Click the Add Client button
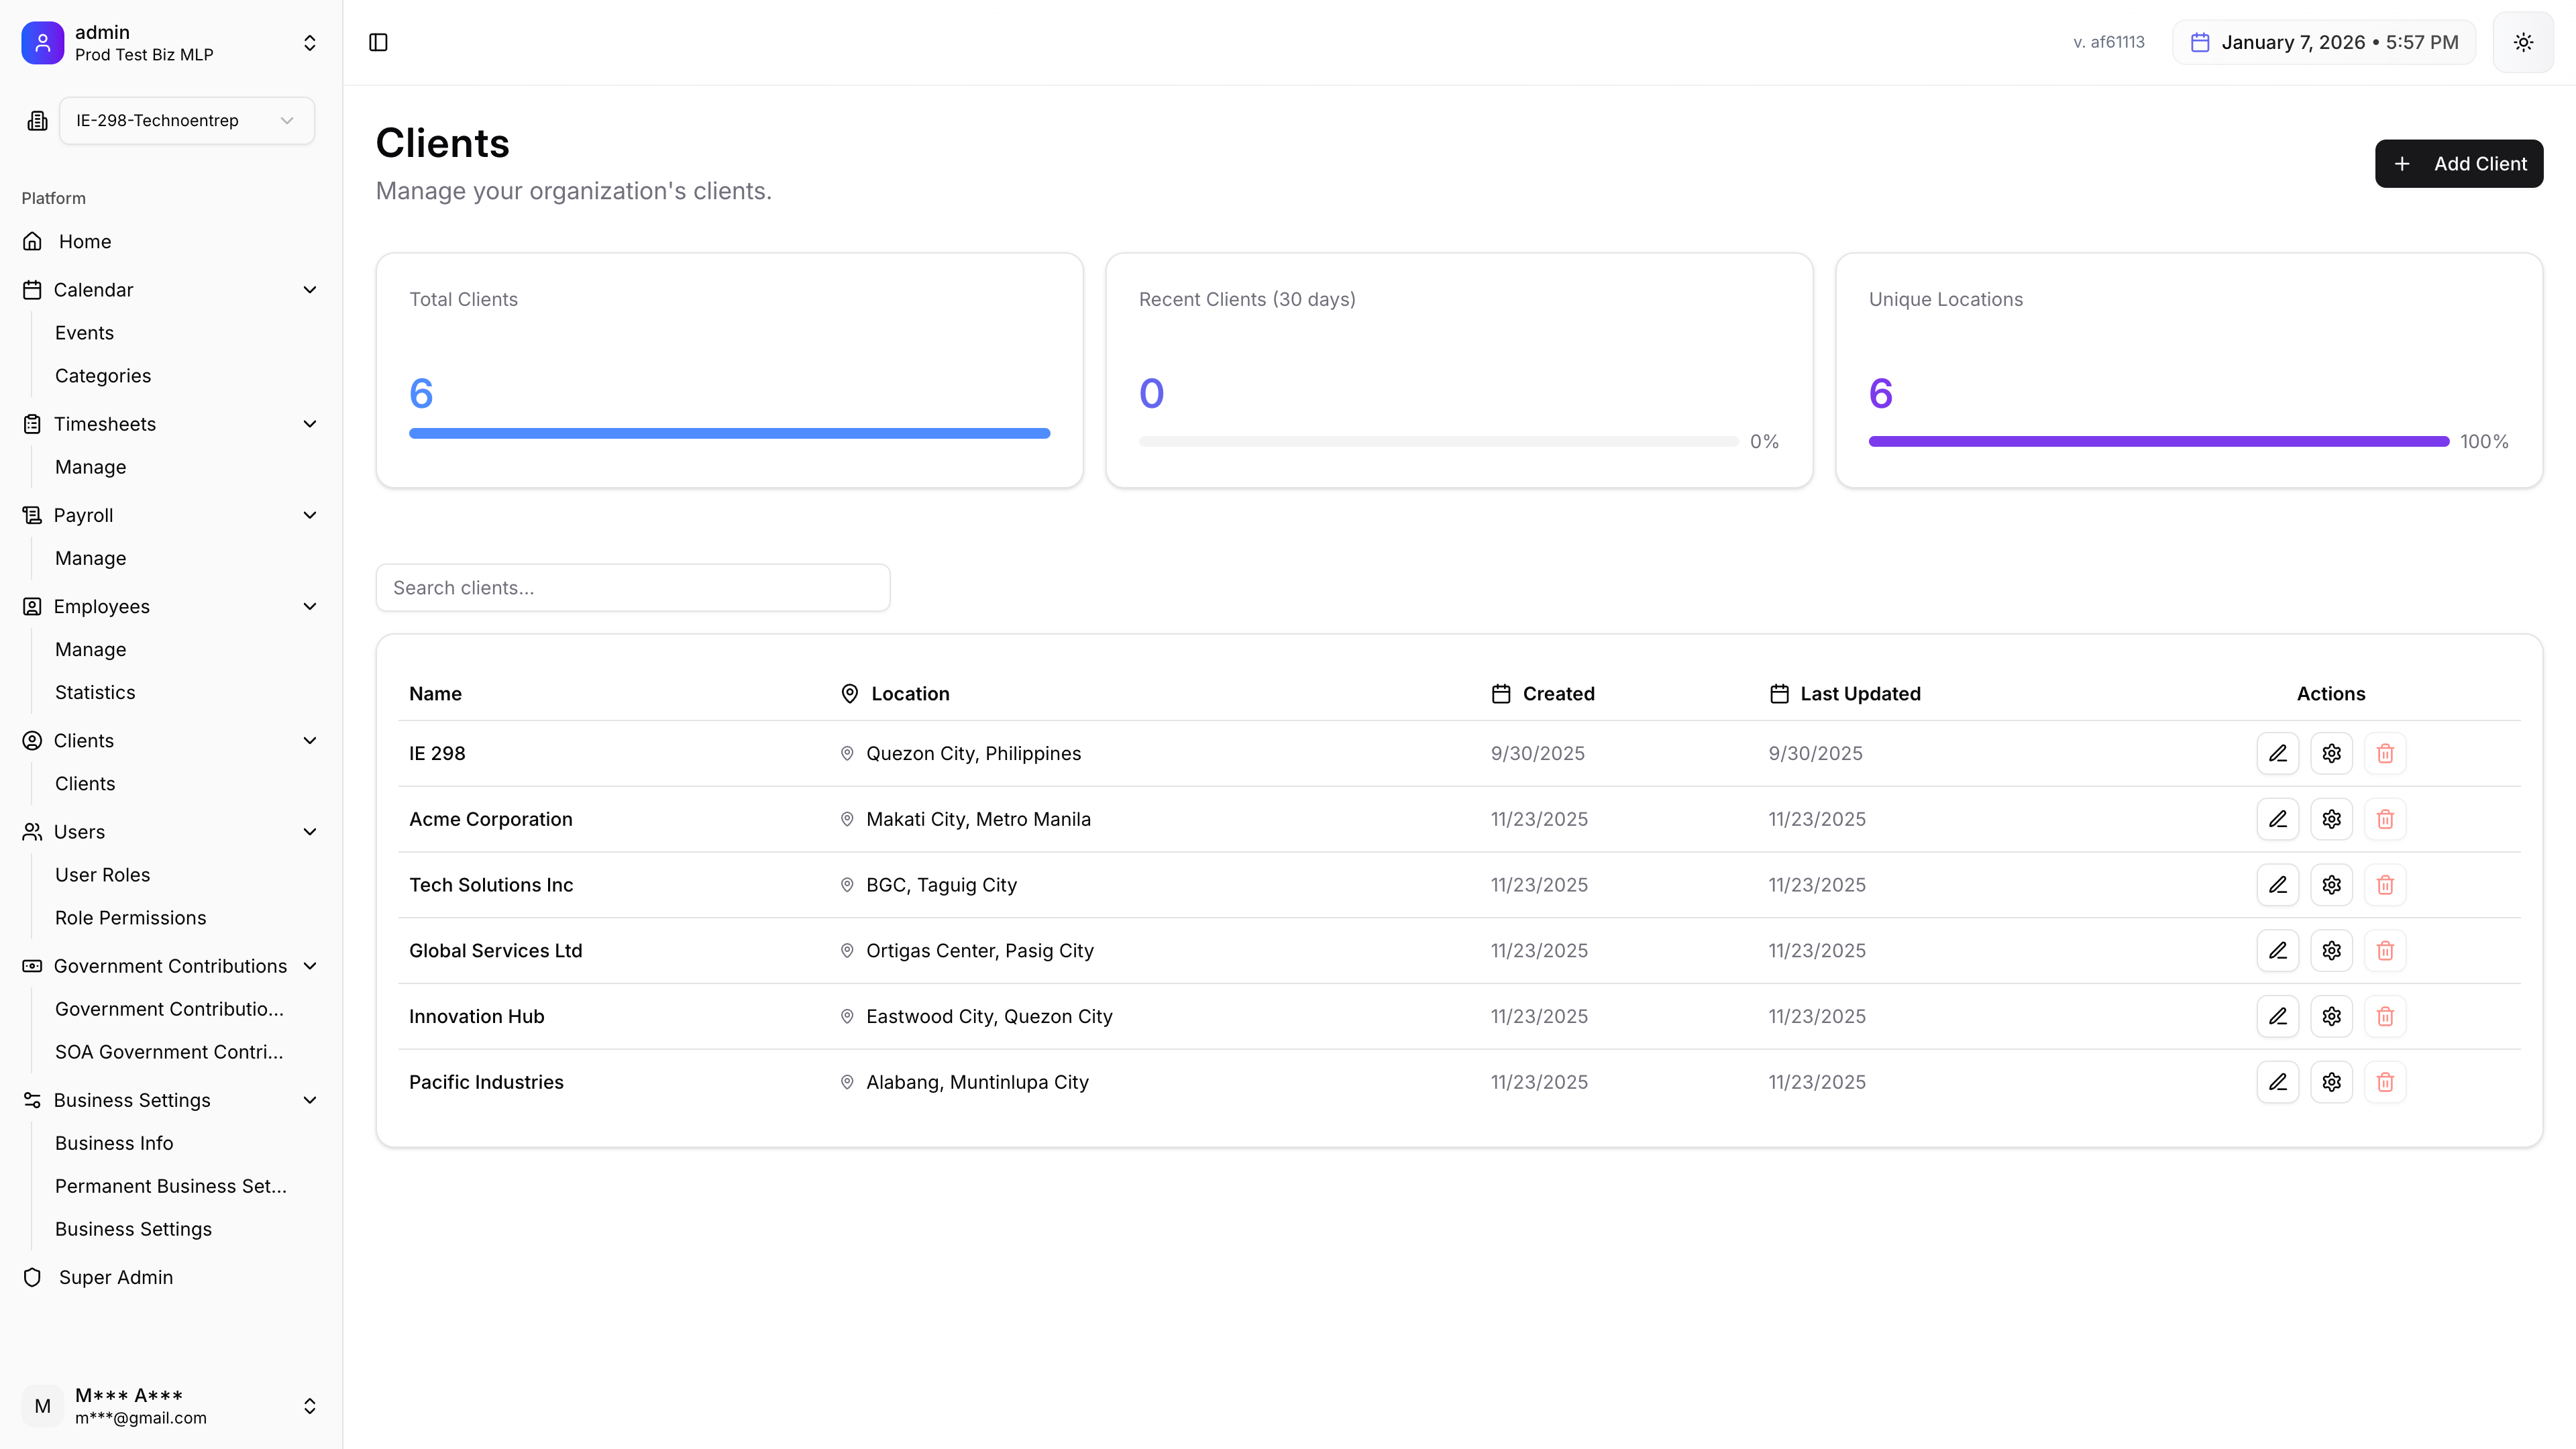The image size is (2576, 1449). [x=2458, y=164]
